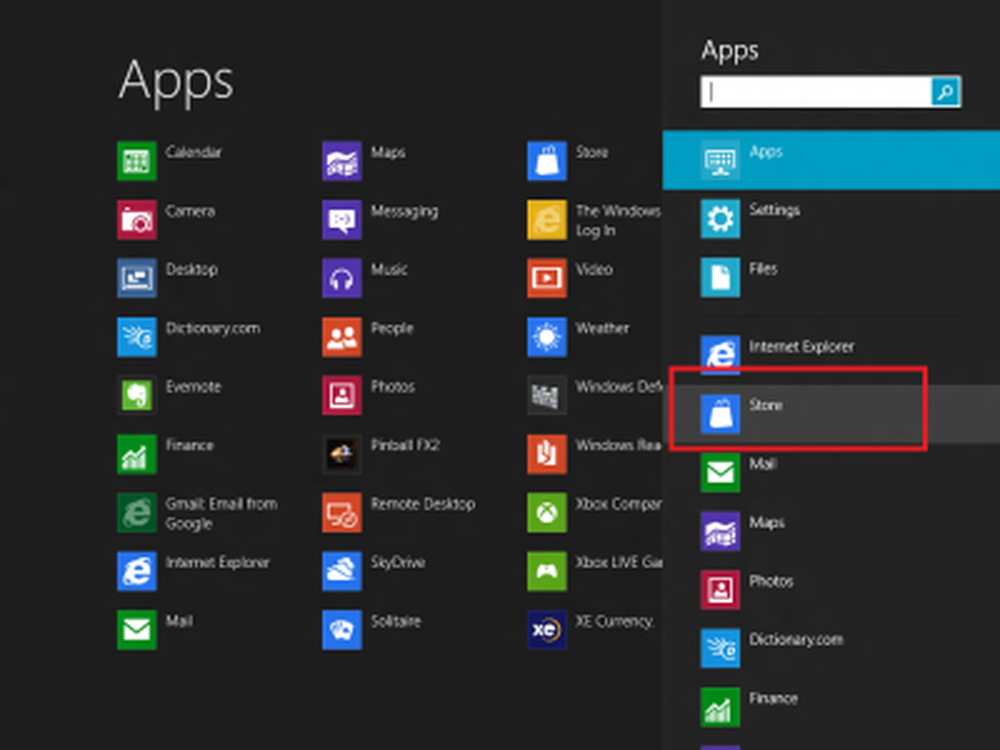Choose Internet Explorer in search pane
The image size is (1000, 750).
tap(831, 354)
